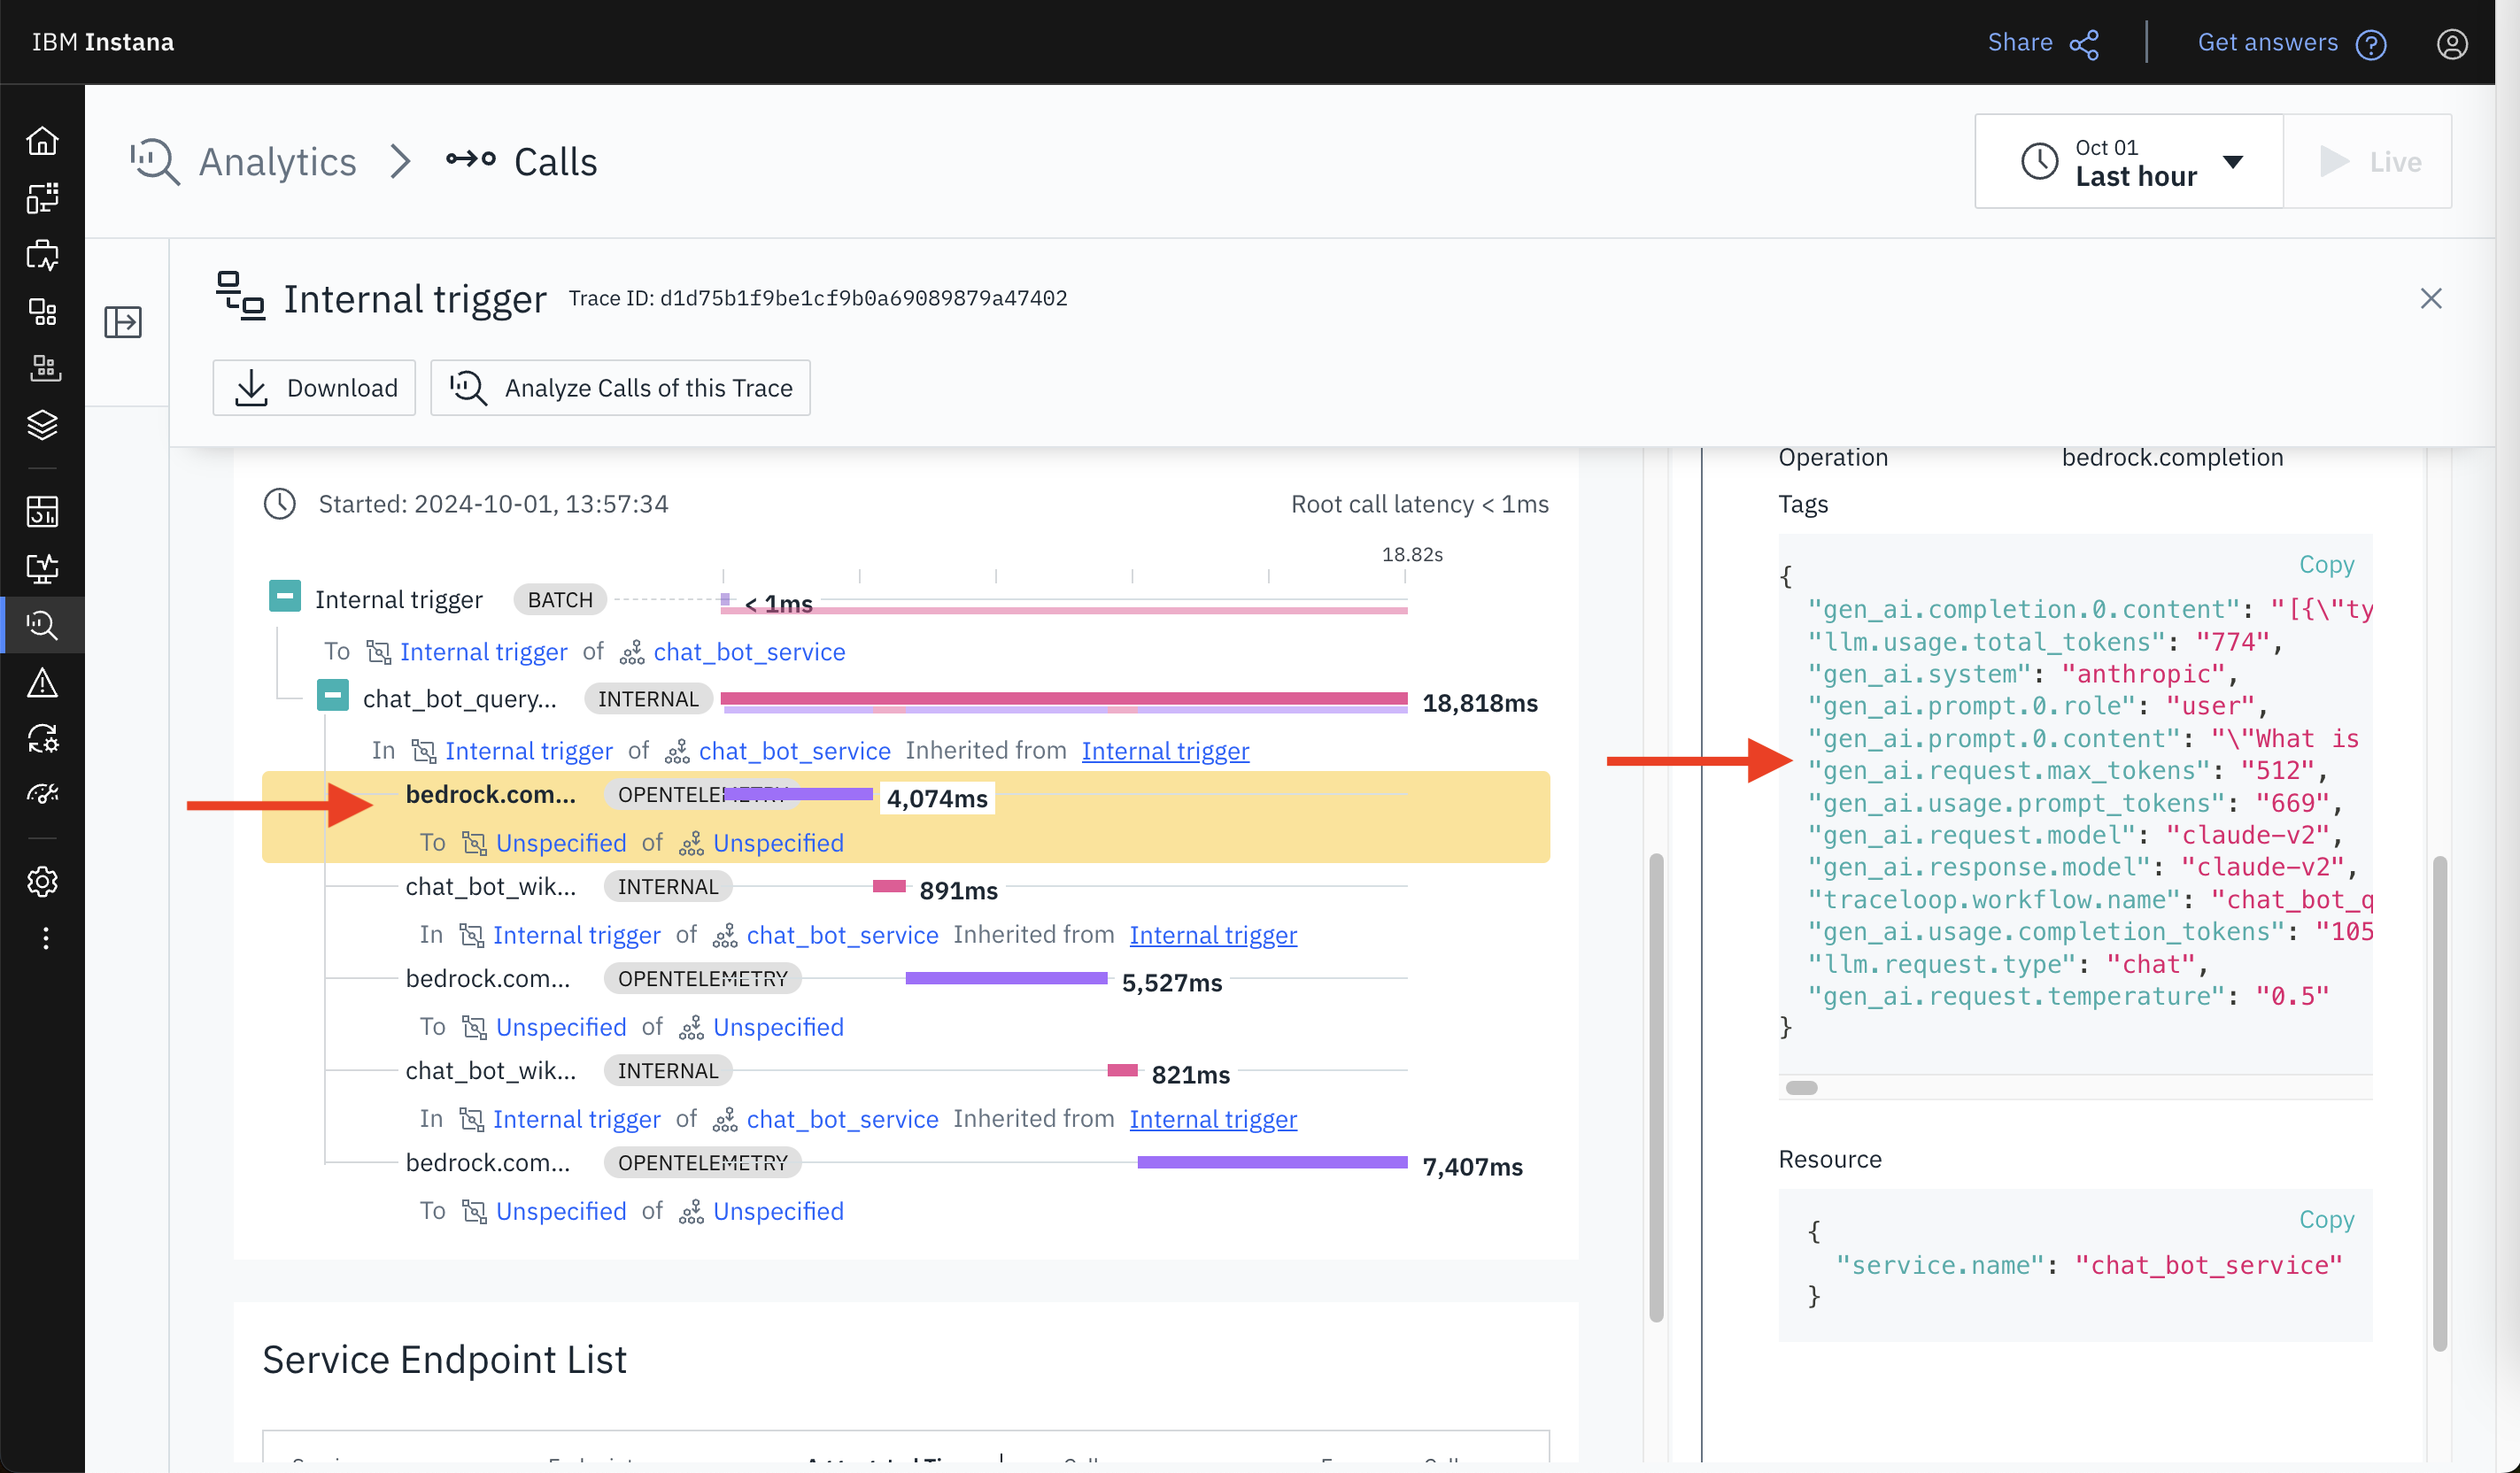2520x1473 pixels.
Task: Open Settings via the gear icon
Action: click(43, 881)
